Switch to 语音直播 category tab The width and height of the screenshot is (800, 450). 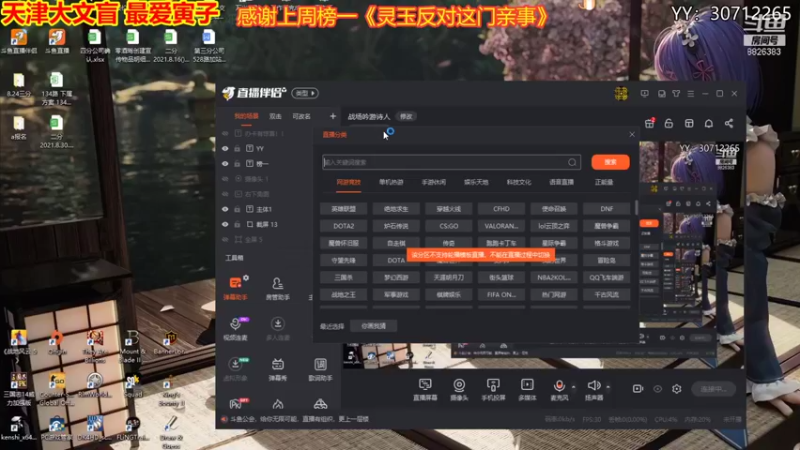click(x=561, y=182)
